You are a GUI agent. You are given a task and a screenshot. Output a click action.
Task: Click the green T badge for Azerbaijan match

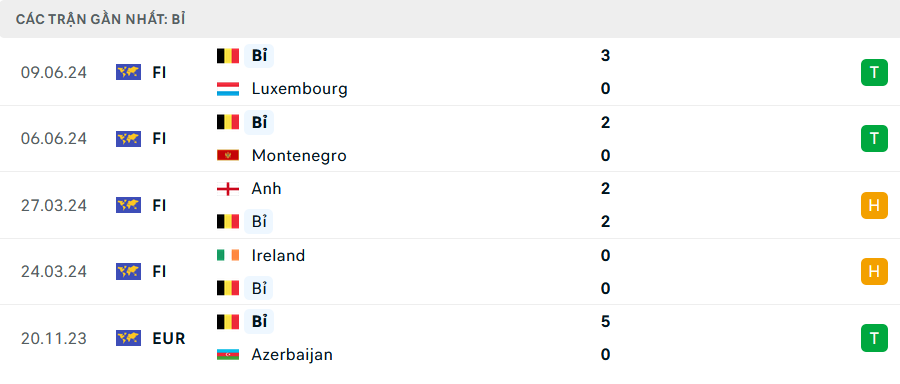click(874, 338)
